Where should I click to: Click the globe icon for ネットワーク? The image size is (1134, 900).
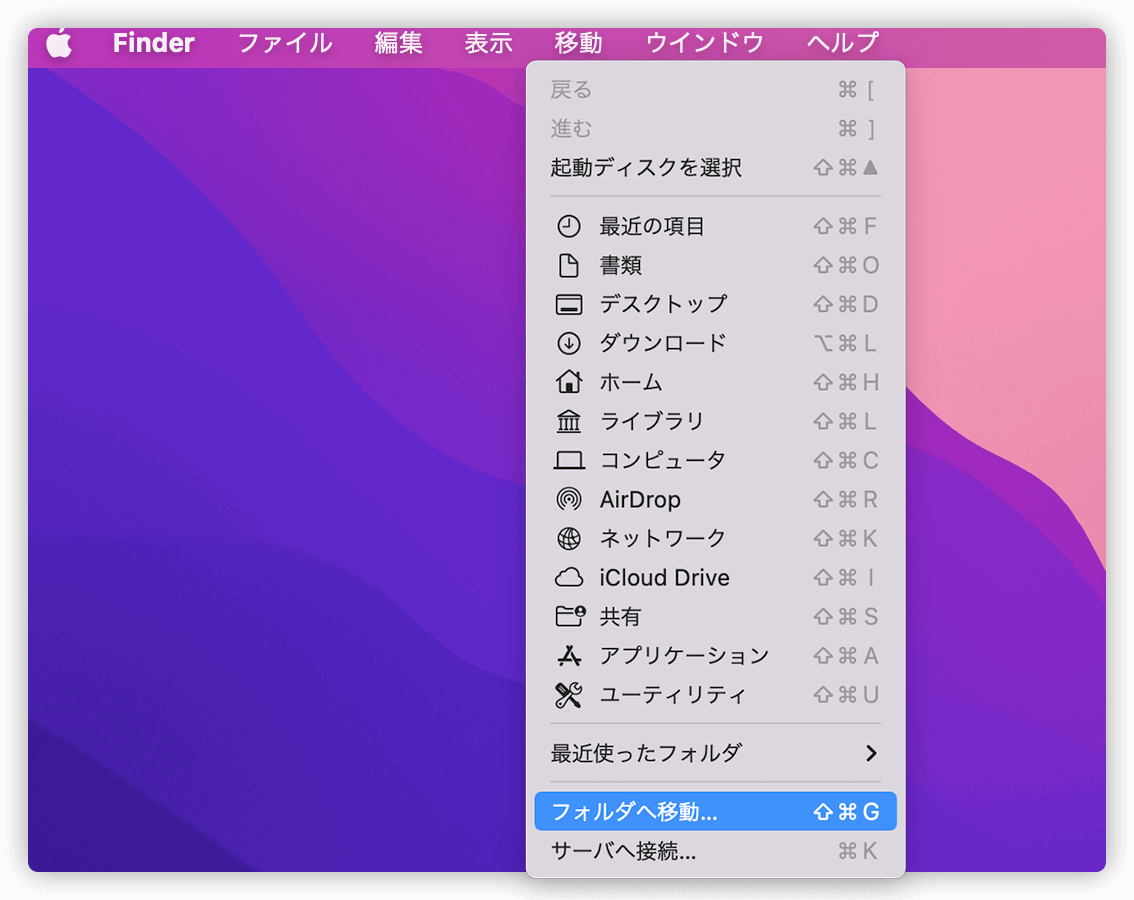[x=568, y=538]
